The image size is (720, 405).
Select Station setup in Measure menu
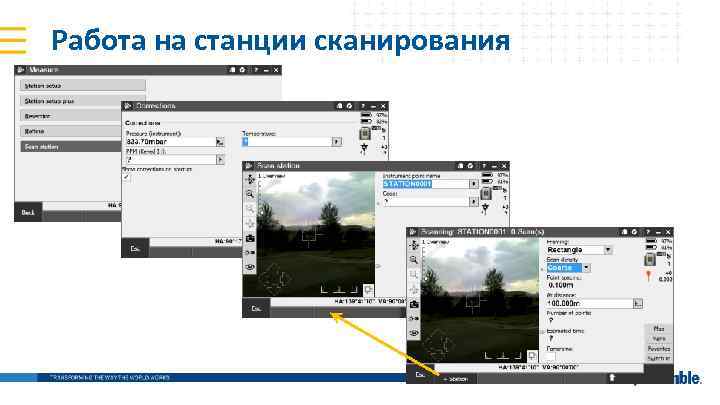tap(83, 86)
